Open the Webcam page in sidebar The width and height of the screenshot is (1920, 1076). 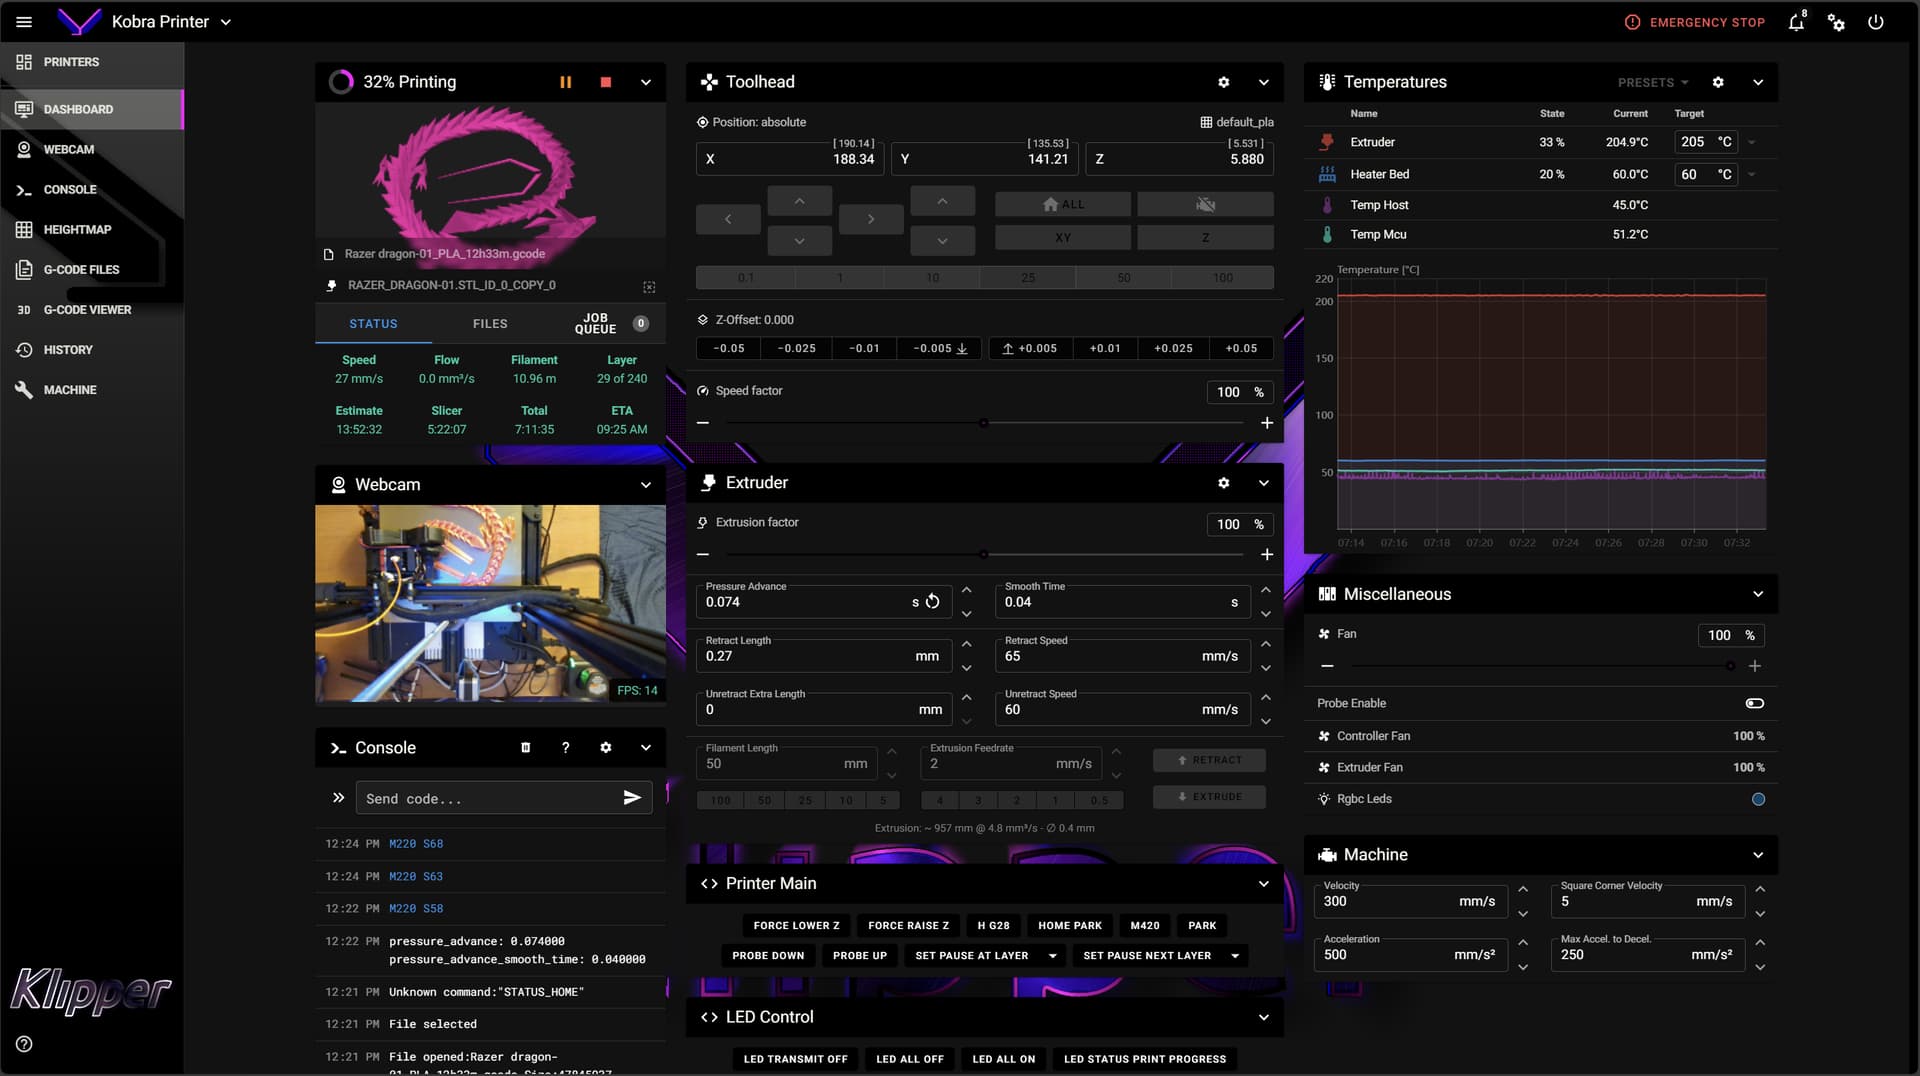[92, 149]
